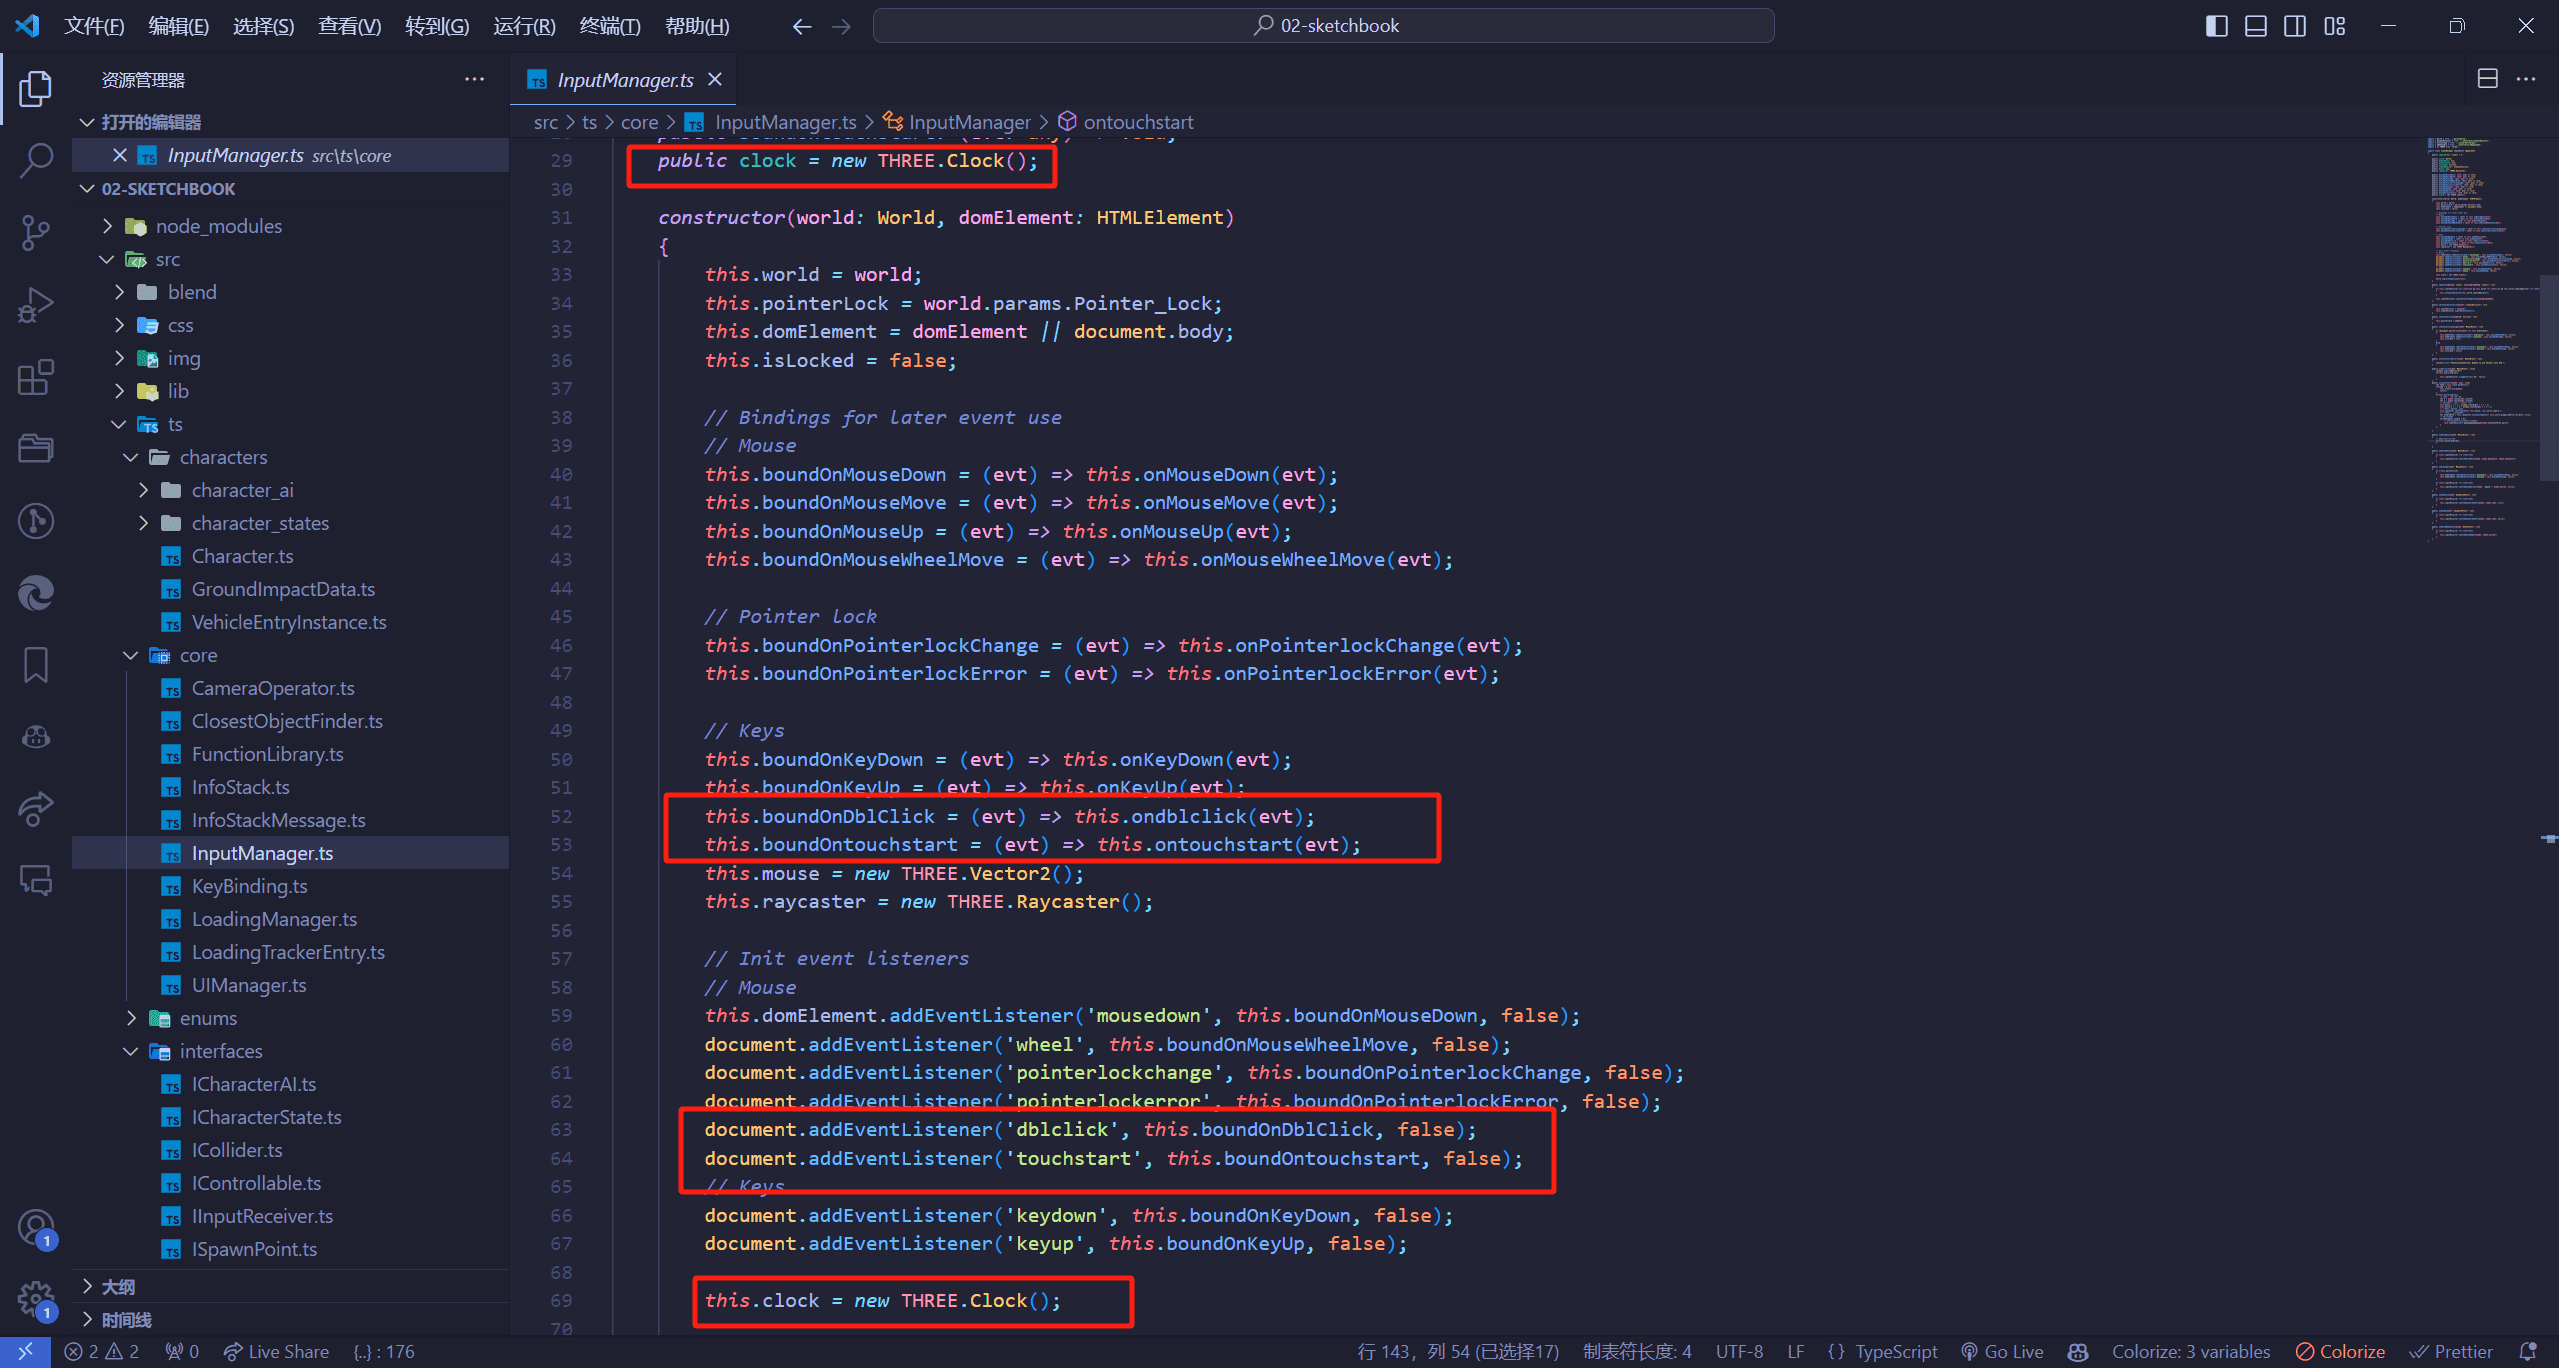
Task: Open the Live Share activity icon
Action: pyautogui.click(x=36, y=808)
